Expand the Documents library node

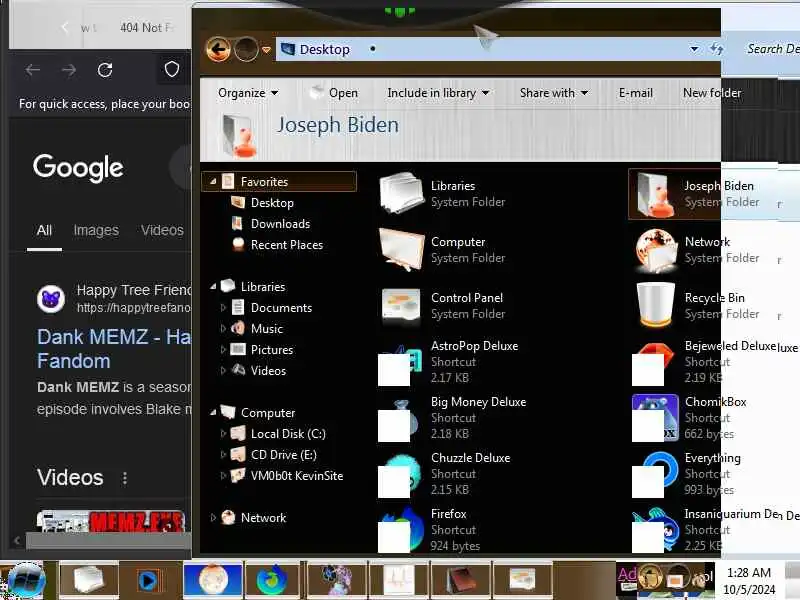(223, 308)
